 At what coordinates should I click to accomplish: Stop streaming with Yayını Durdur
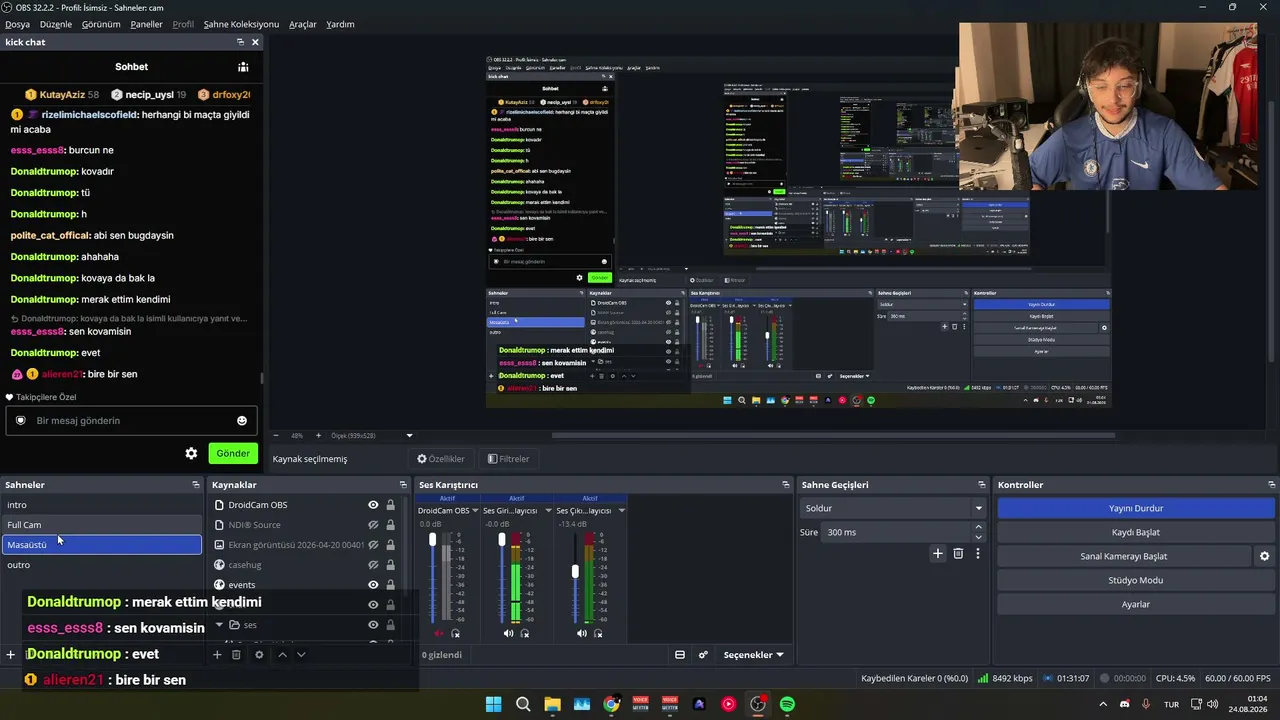[x=1136, y=508]
